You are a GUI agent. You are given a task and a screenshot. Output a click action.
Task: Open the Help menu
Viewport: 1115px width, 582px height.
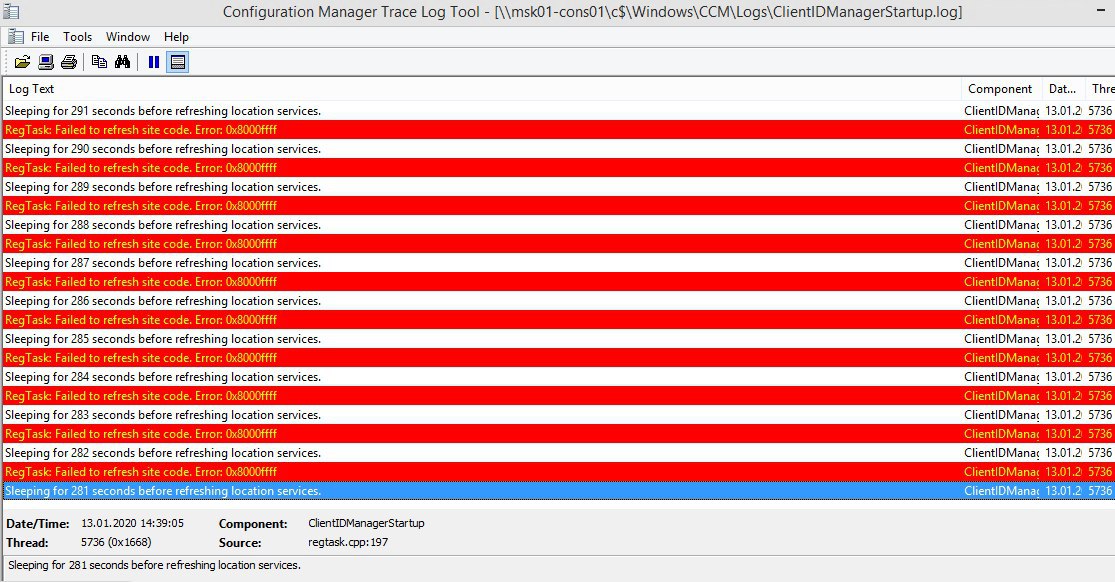click(x=176, y=36)
